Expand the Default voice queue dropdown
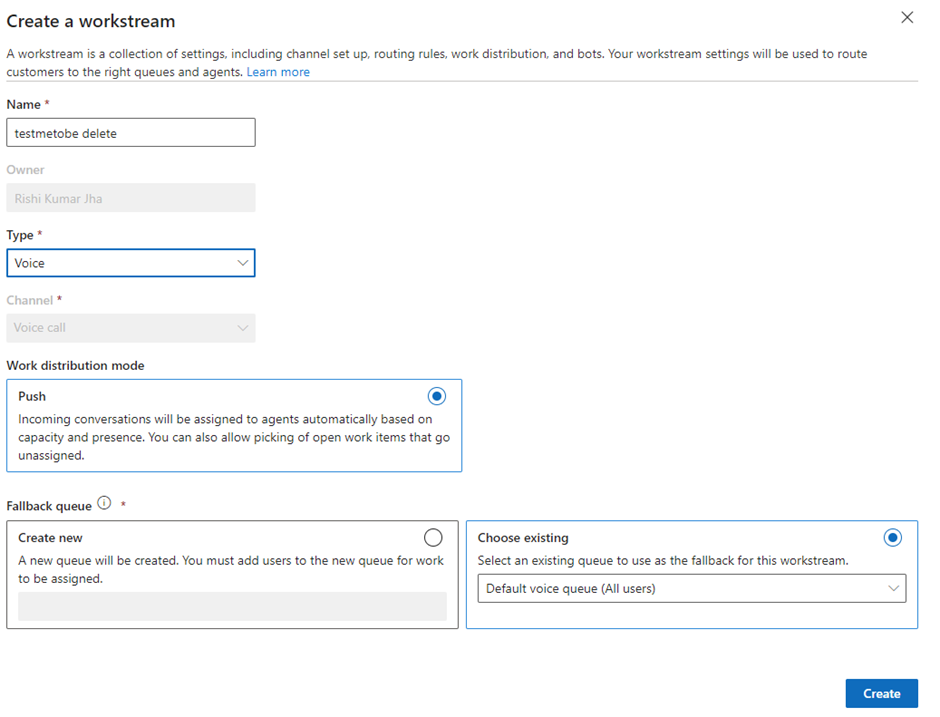 (690, 589)
